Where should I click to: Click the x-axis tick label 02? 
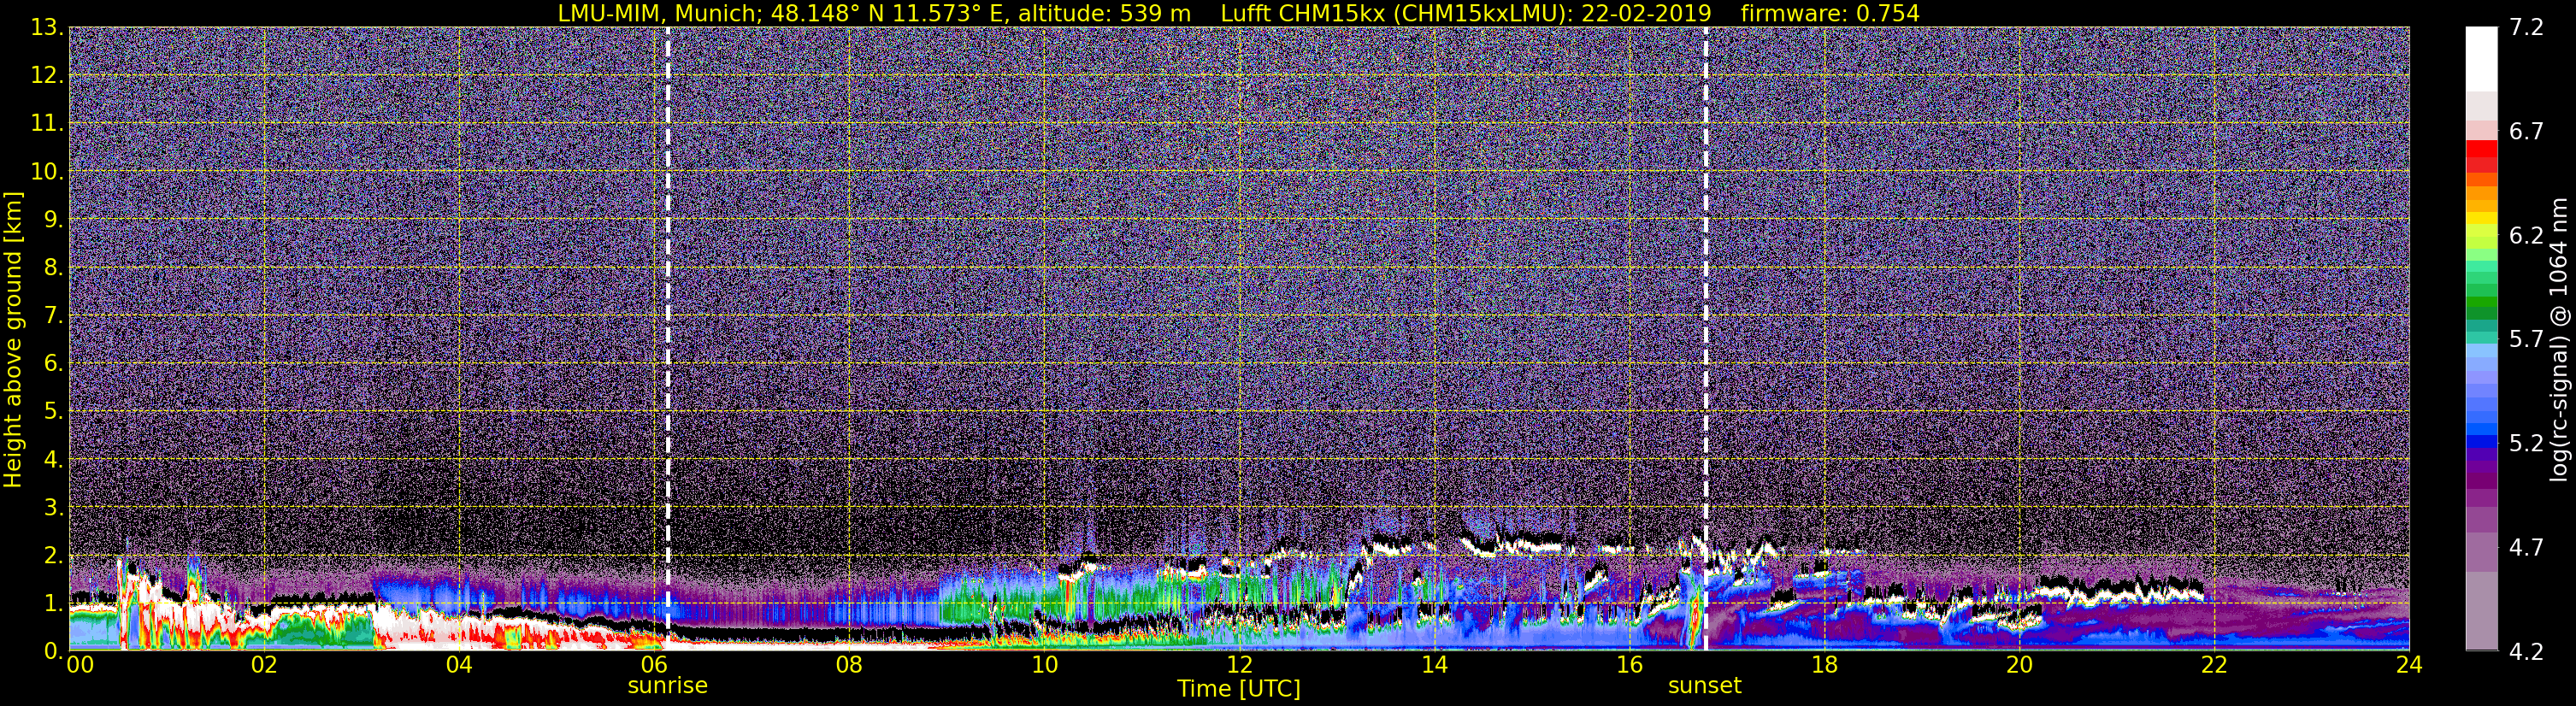pos(264,665)
